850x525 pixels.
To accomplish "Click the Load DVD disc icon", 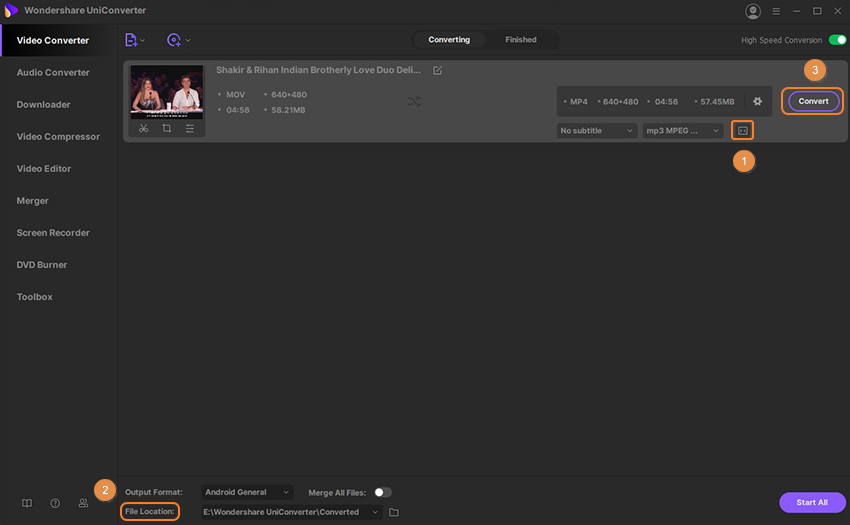I will [173, 40].
